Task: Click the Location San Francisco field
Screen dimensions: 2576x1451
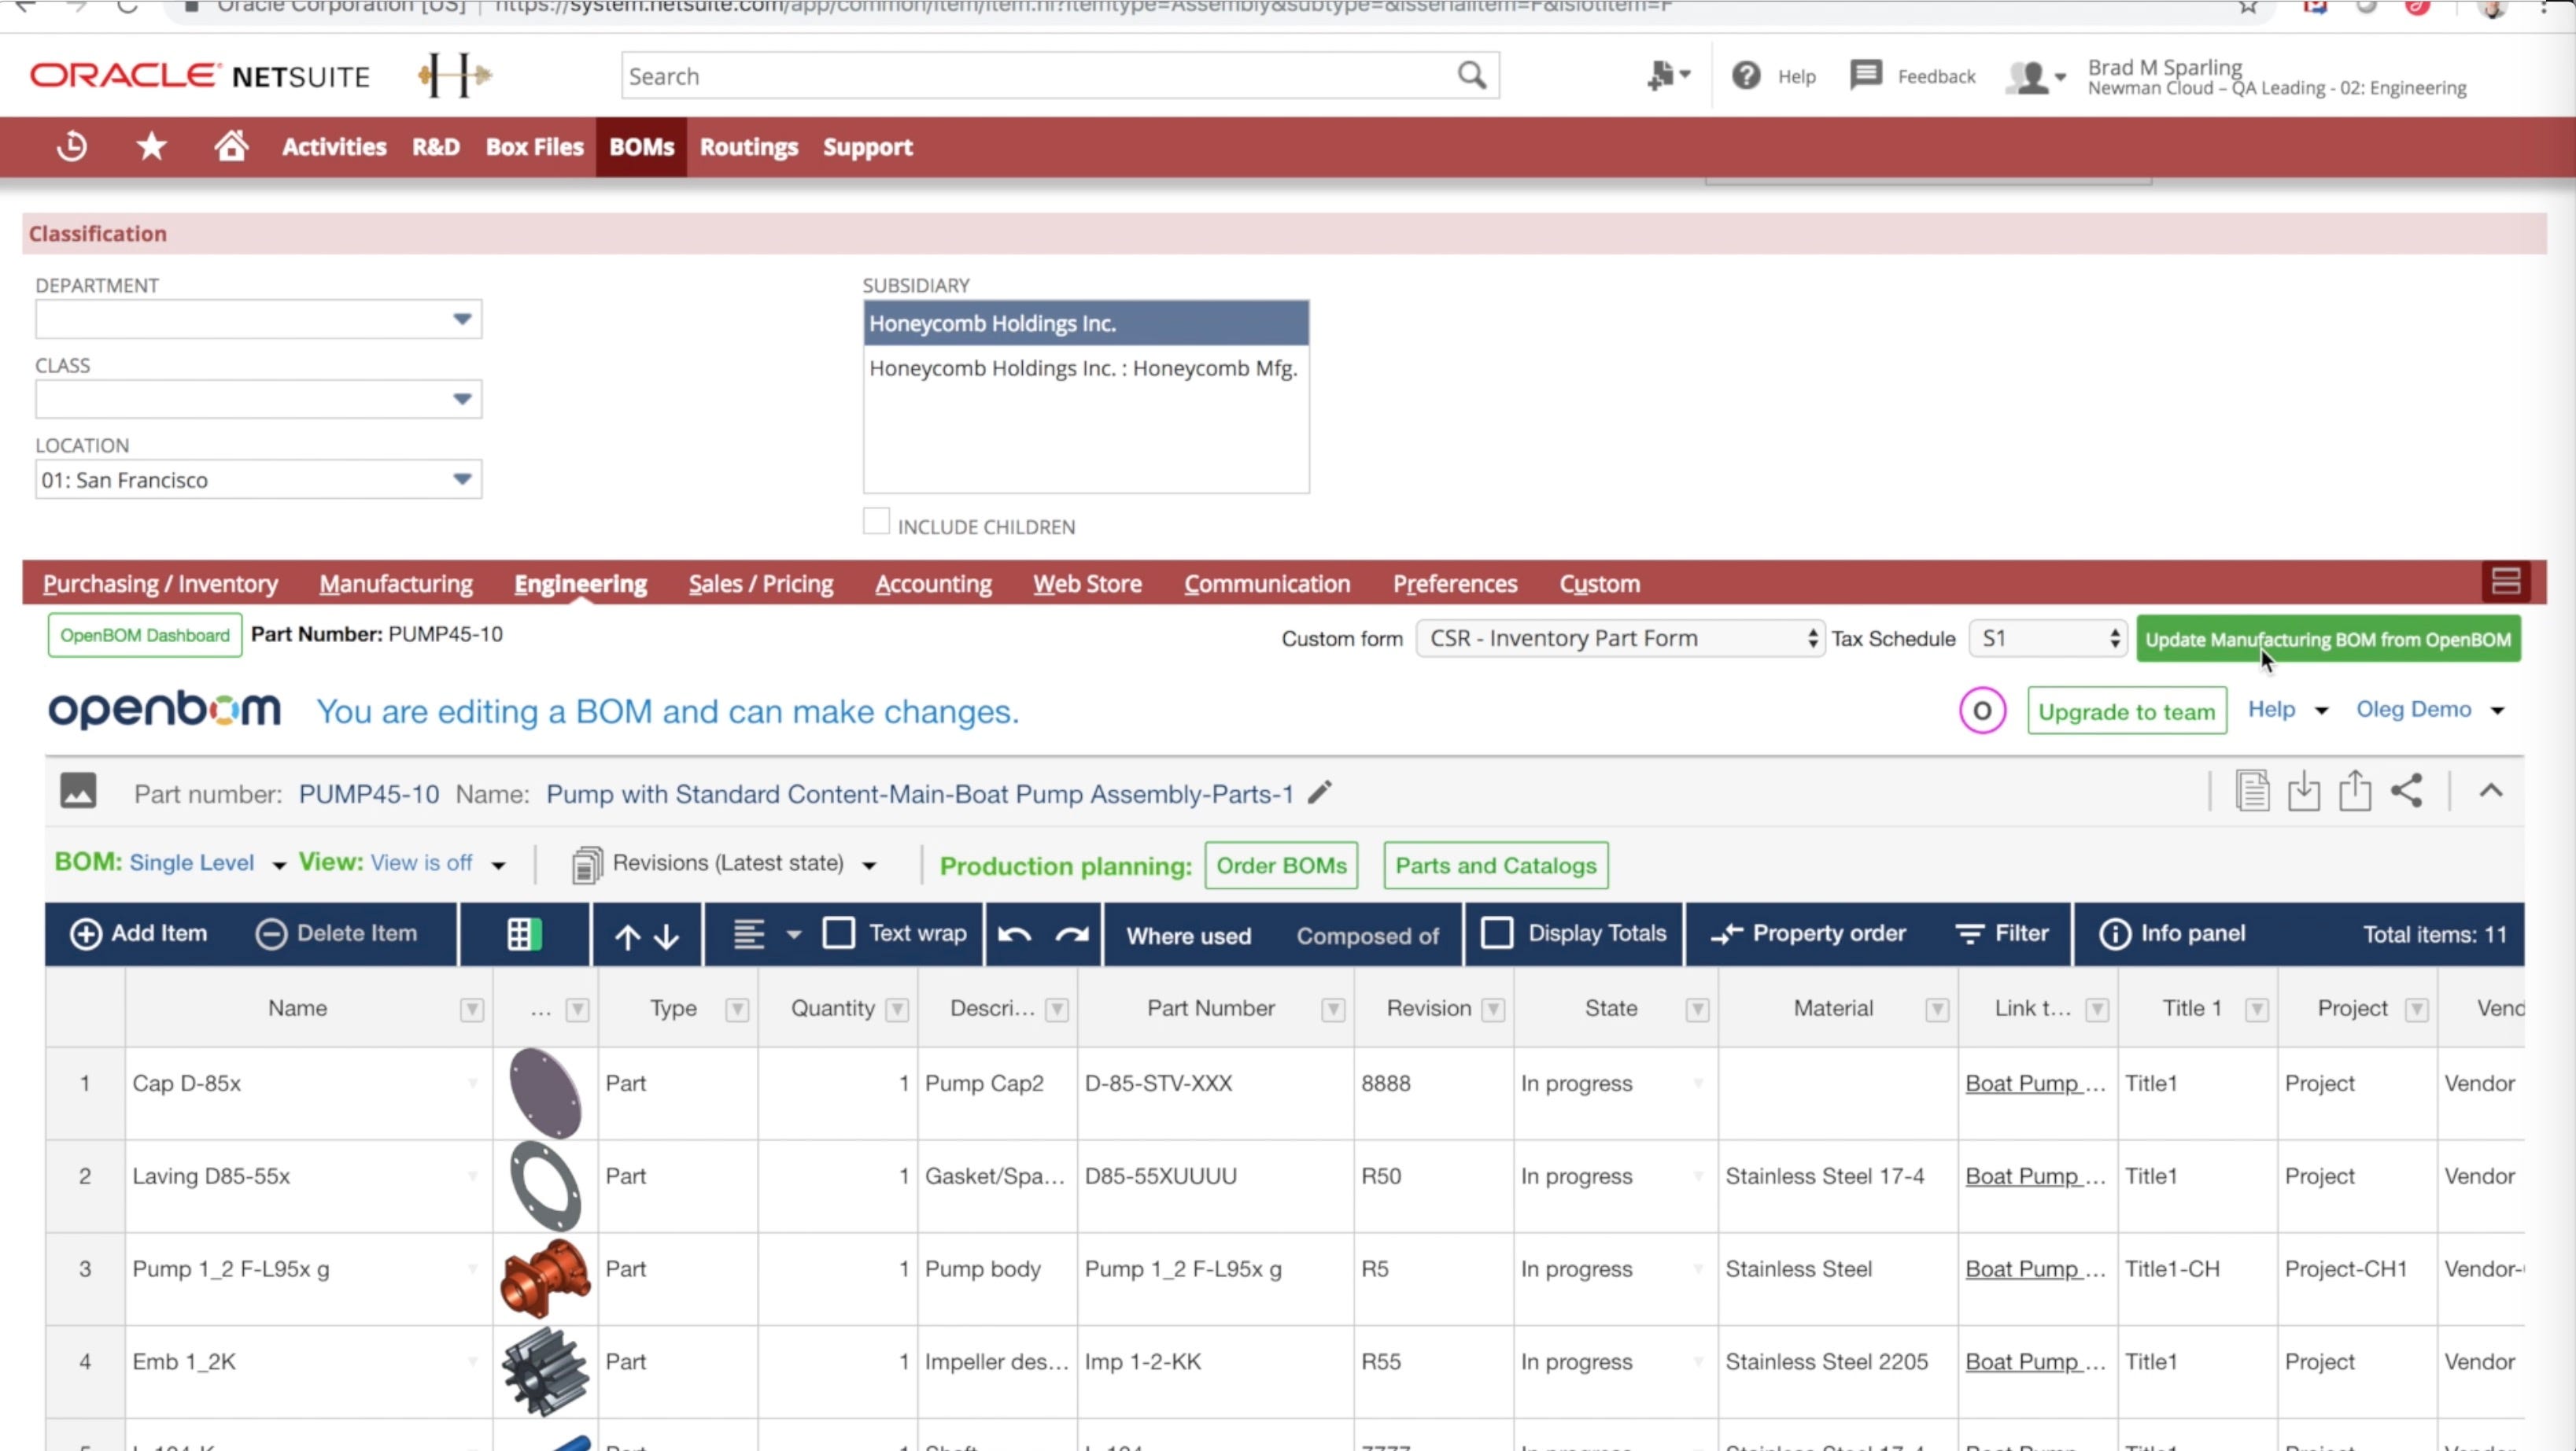Action: [x=256, y=479]
